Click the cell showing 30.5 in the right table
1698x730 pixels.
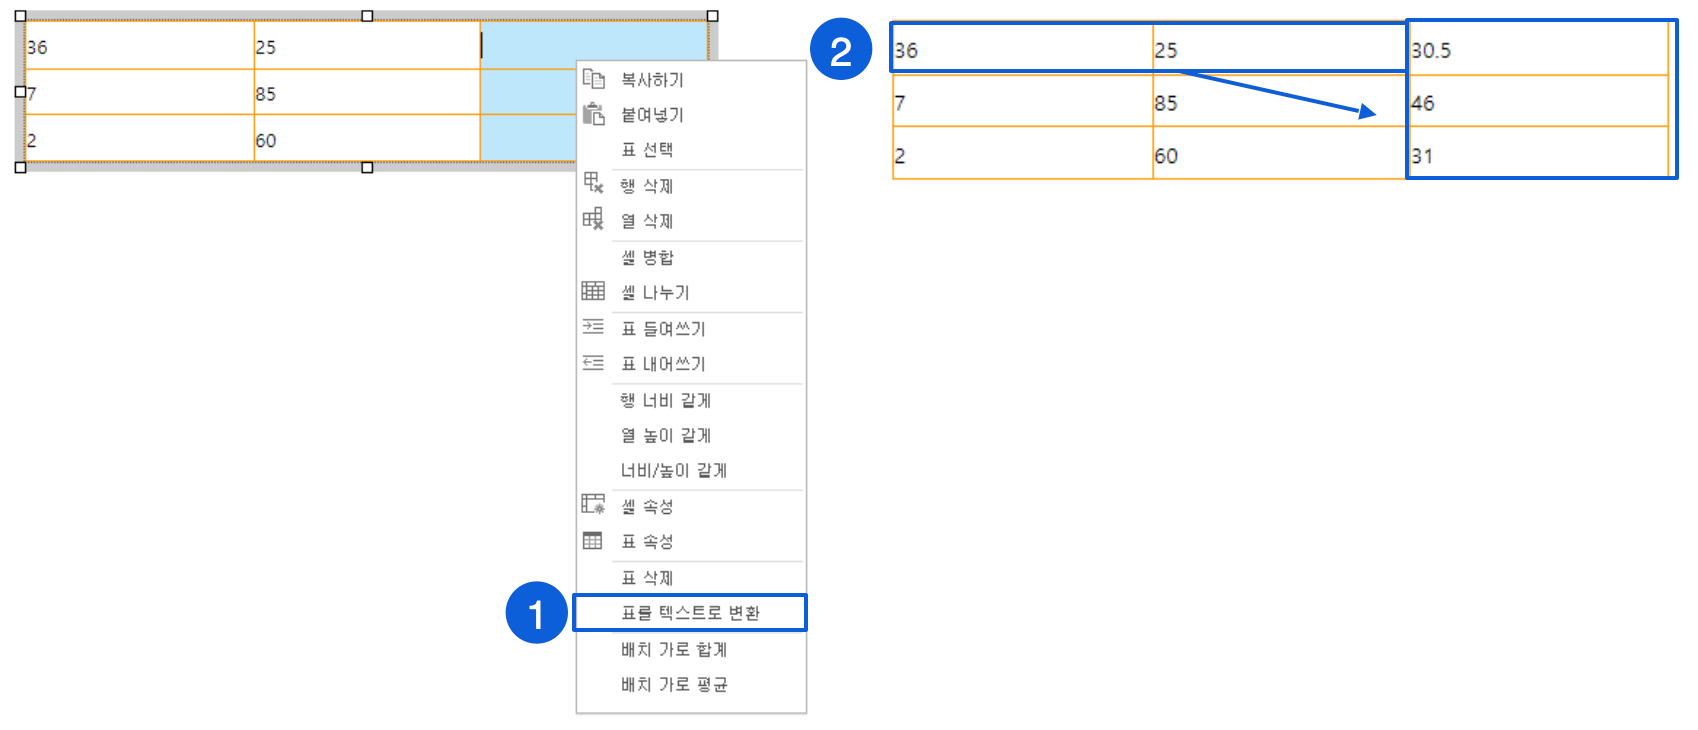[1536, 50]
